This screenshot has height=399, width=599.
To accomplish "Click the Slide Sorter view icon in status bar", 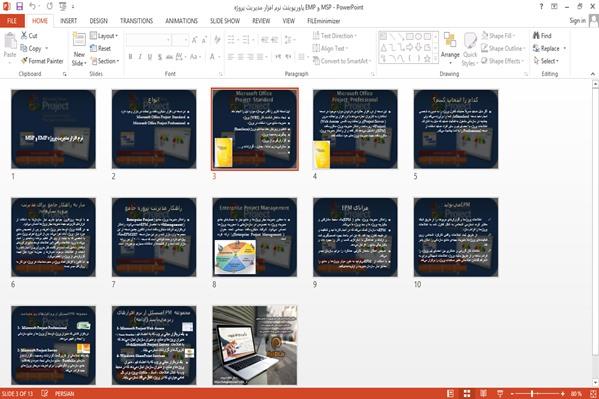I will coord(467,394).
